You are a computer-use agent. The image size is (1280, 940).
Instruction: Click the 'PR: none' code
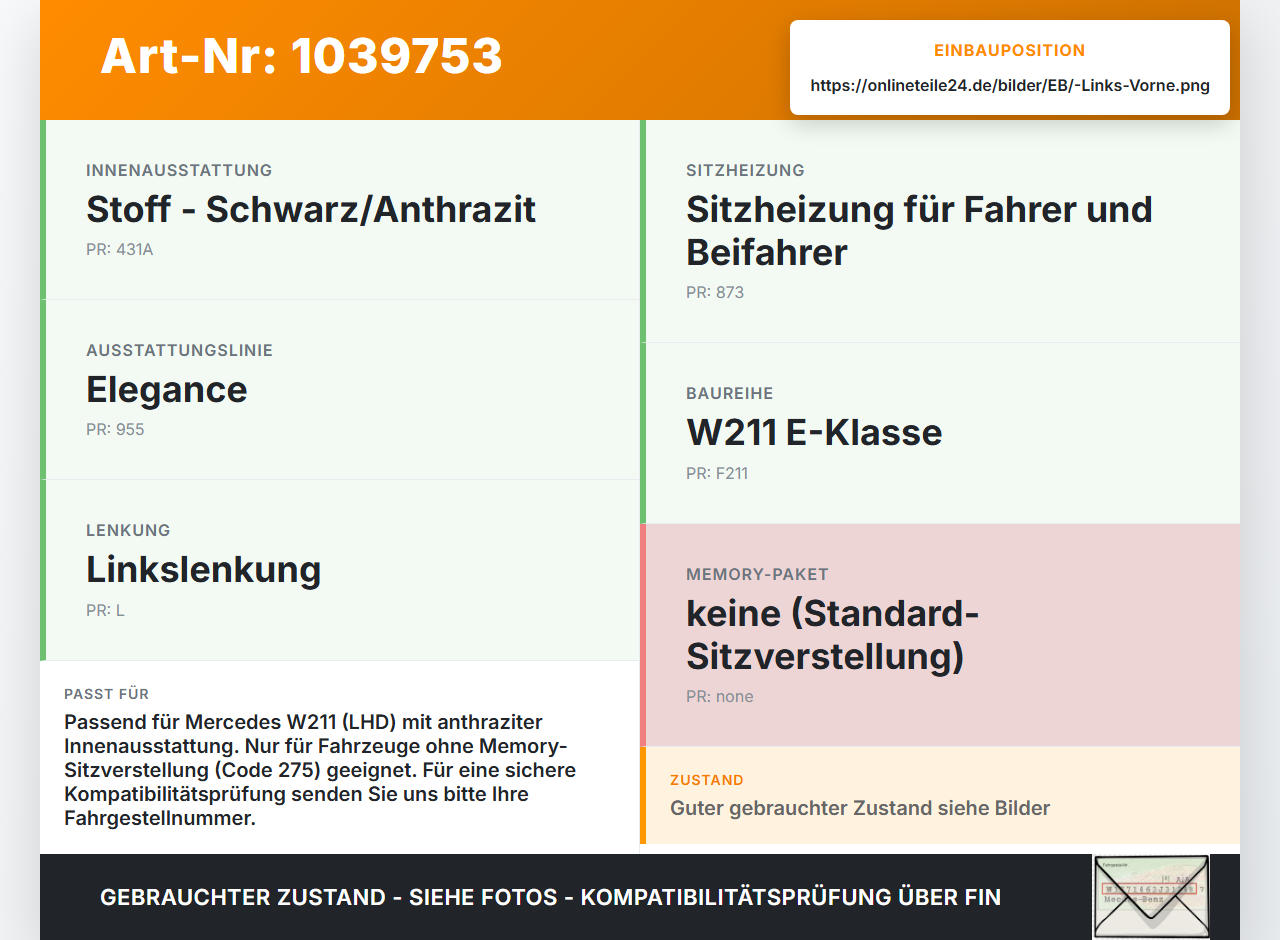720,696
